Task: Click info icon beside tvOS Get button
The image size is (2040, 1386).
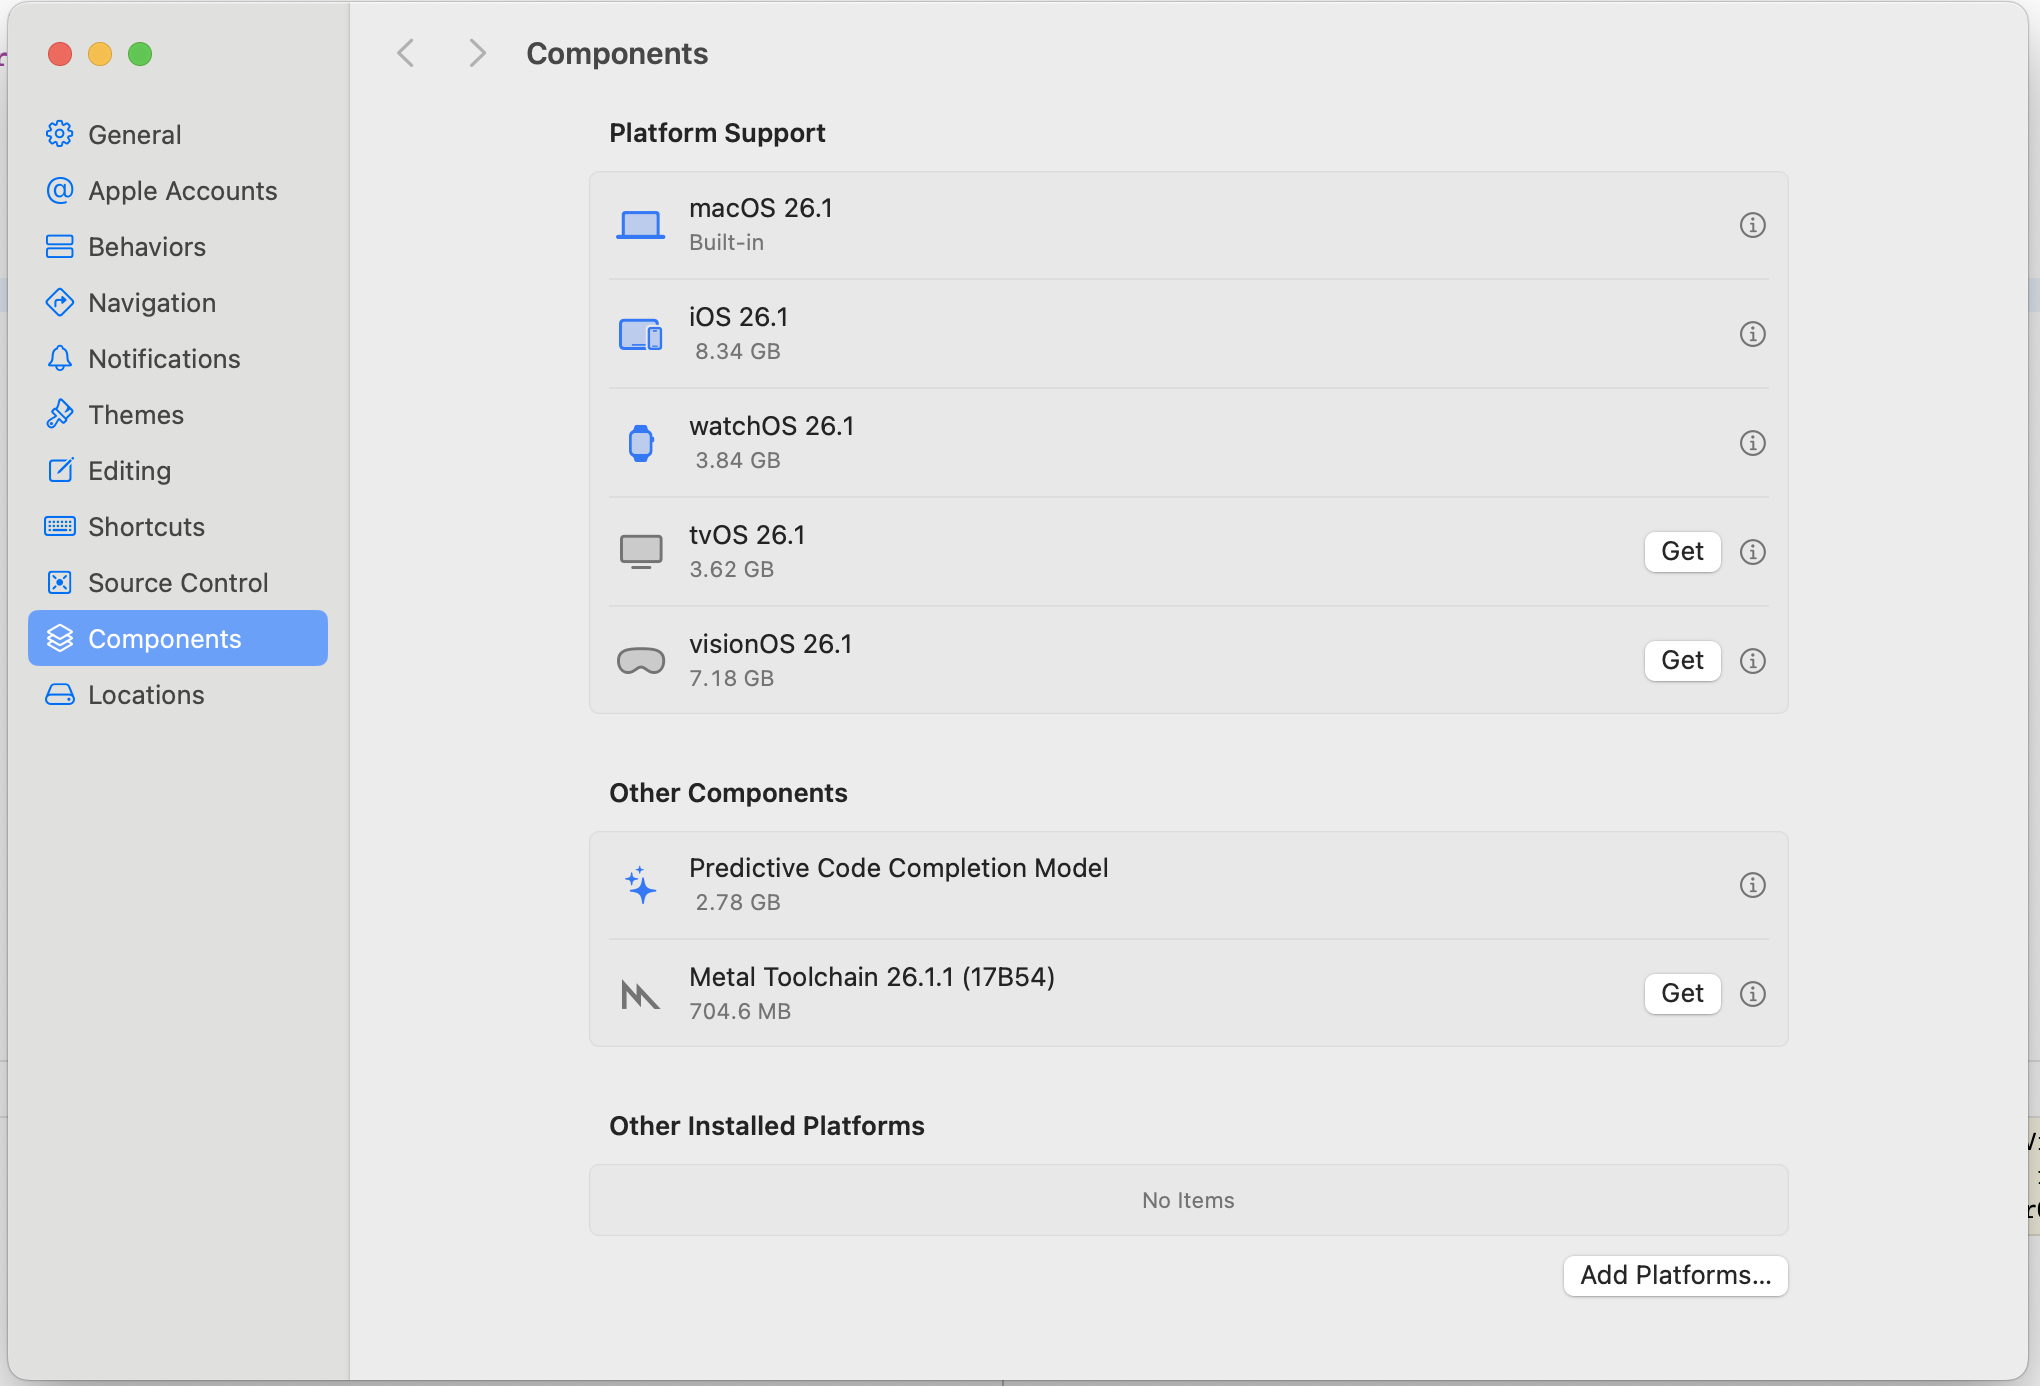Action: click(1752, 552)
